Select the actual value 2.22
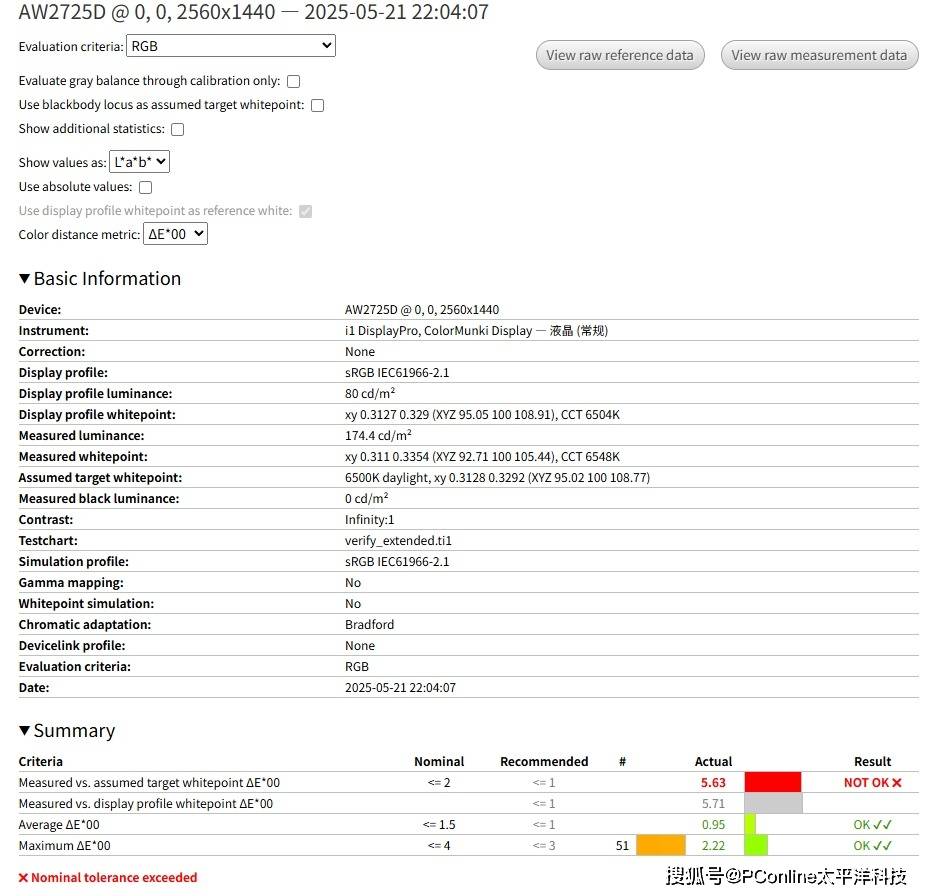 pos(713,846)
